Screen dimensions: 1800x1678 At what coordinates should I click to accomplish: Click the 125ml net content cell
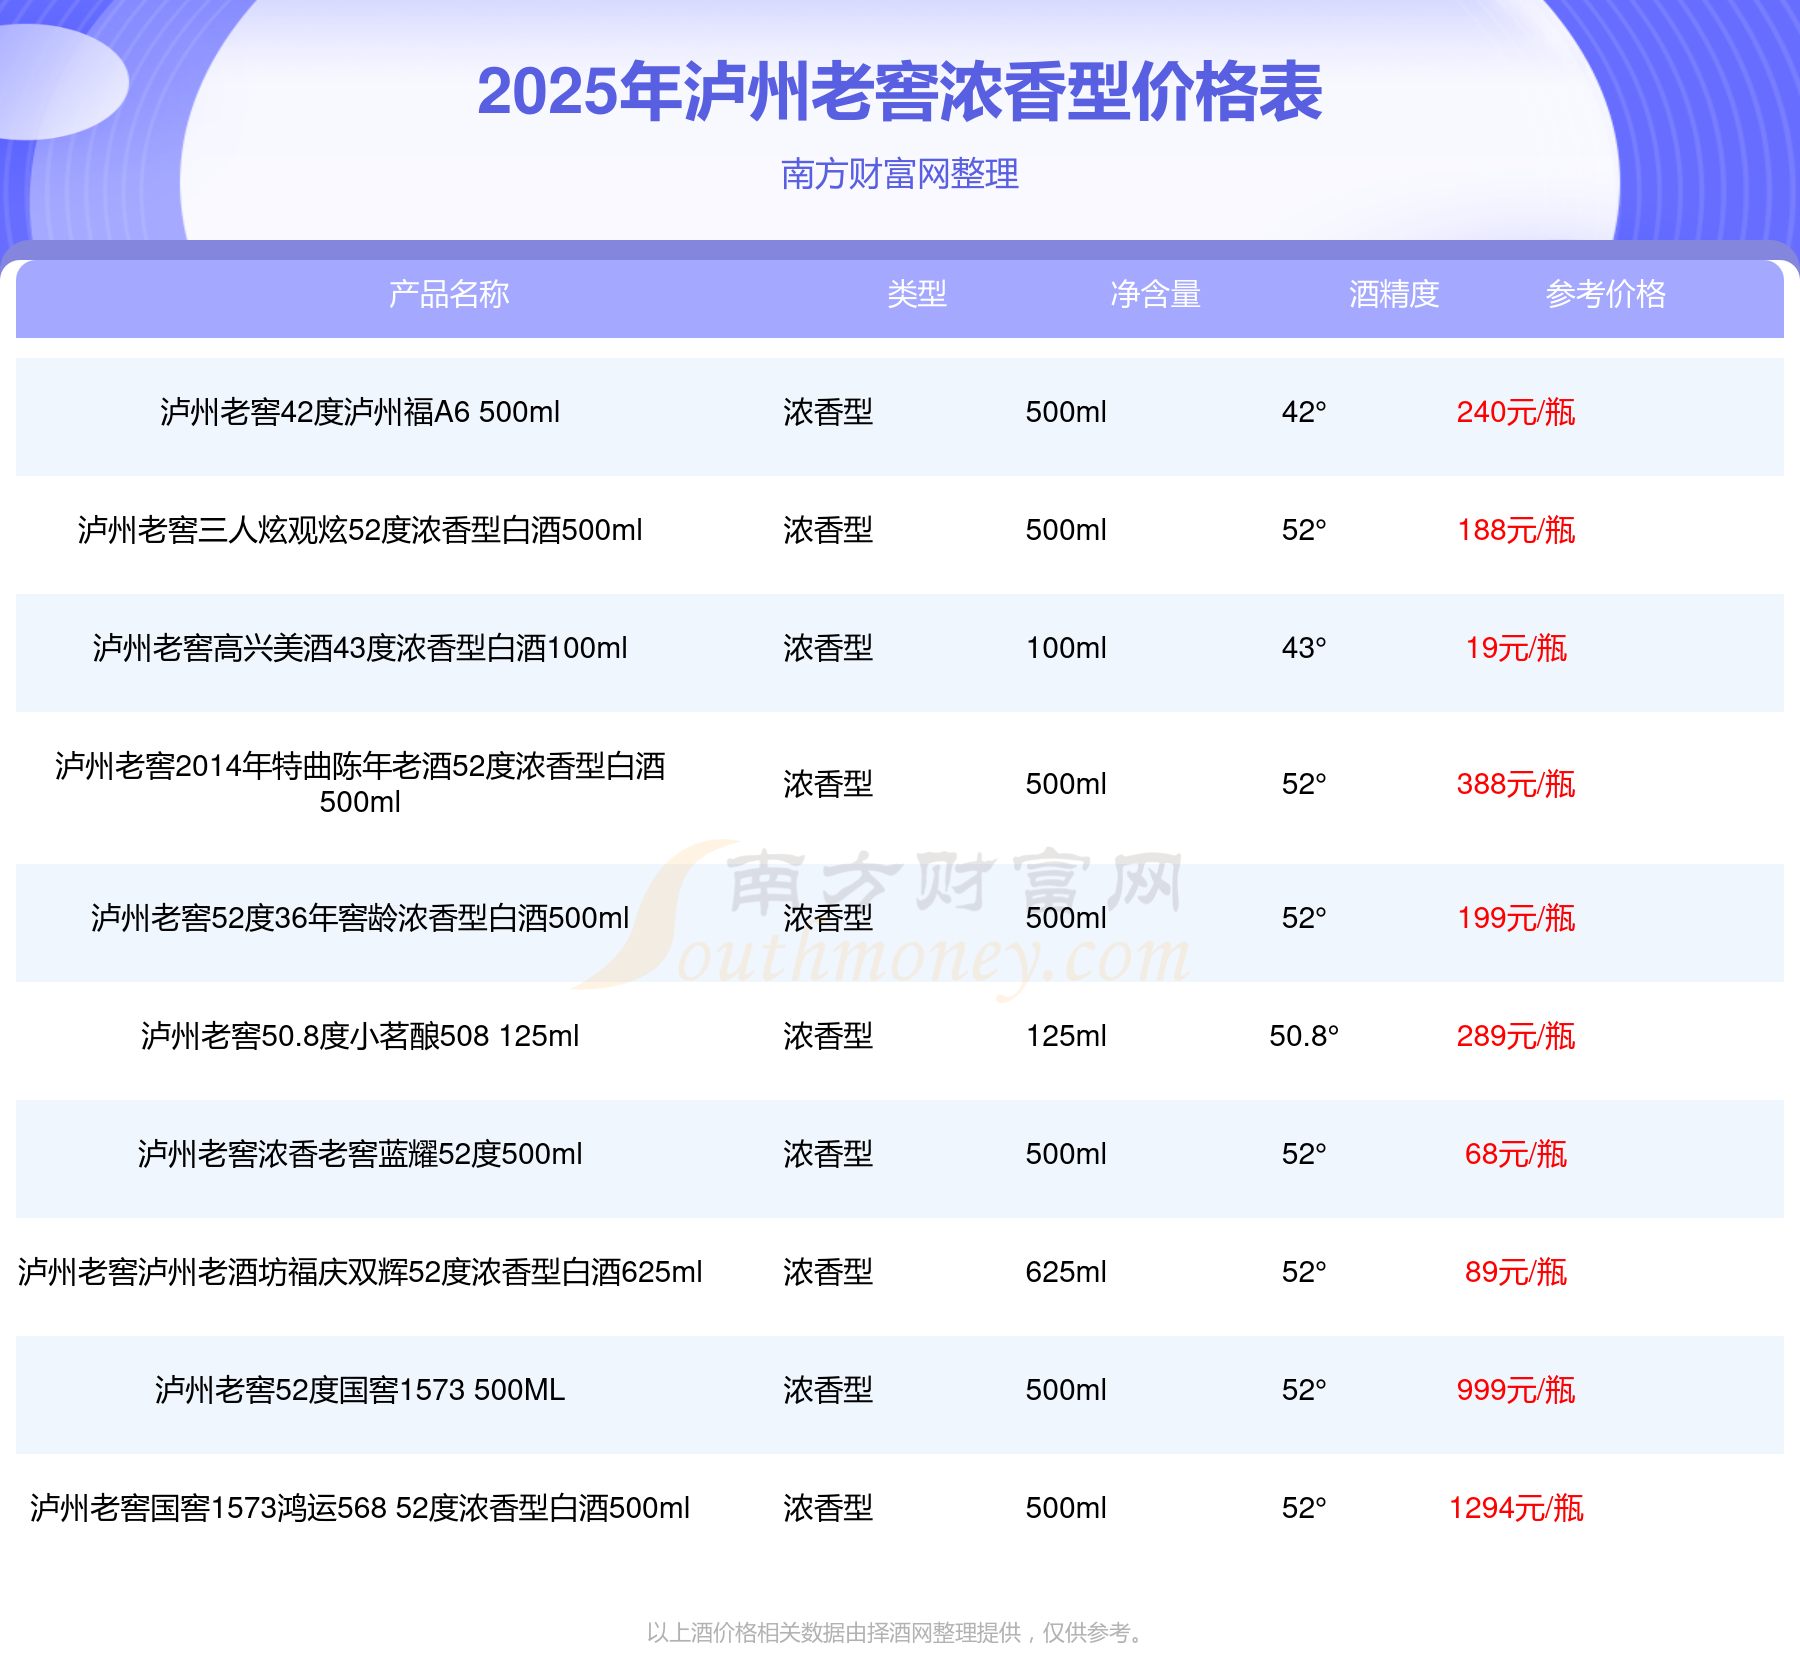(1066, 1036)
